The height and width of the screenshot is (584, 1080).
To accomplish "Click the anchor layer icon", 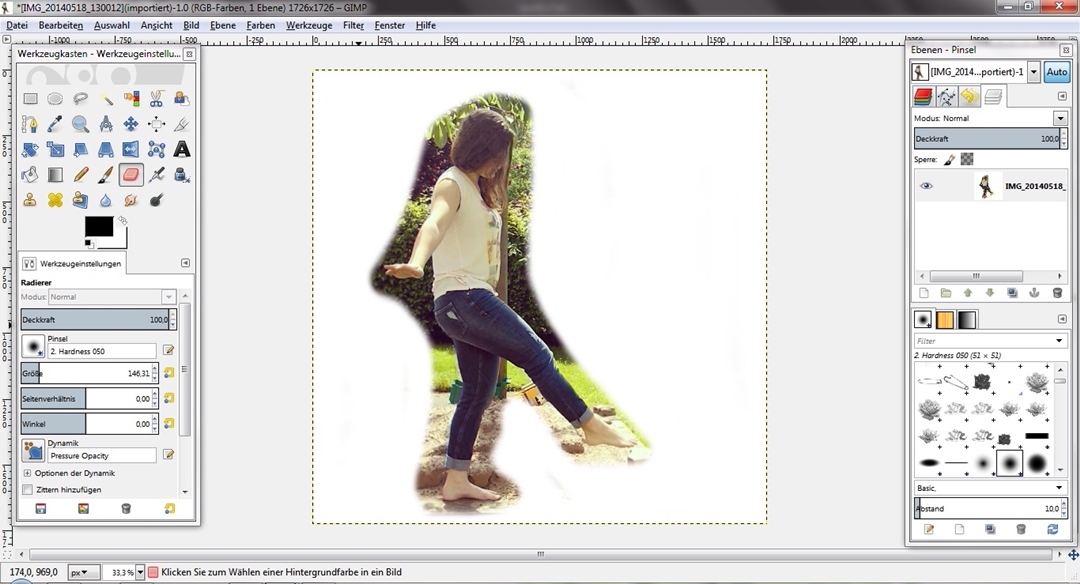I will point(1034,293).
